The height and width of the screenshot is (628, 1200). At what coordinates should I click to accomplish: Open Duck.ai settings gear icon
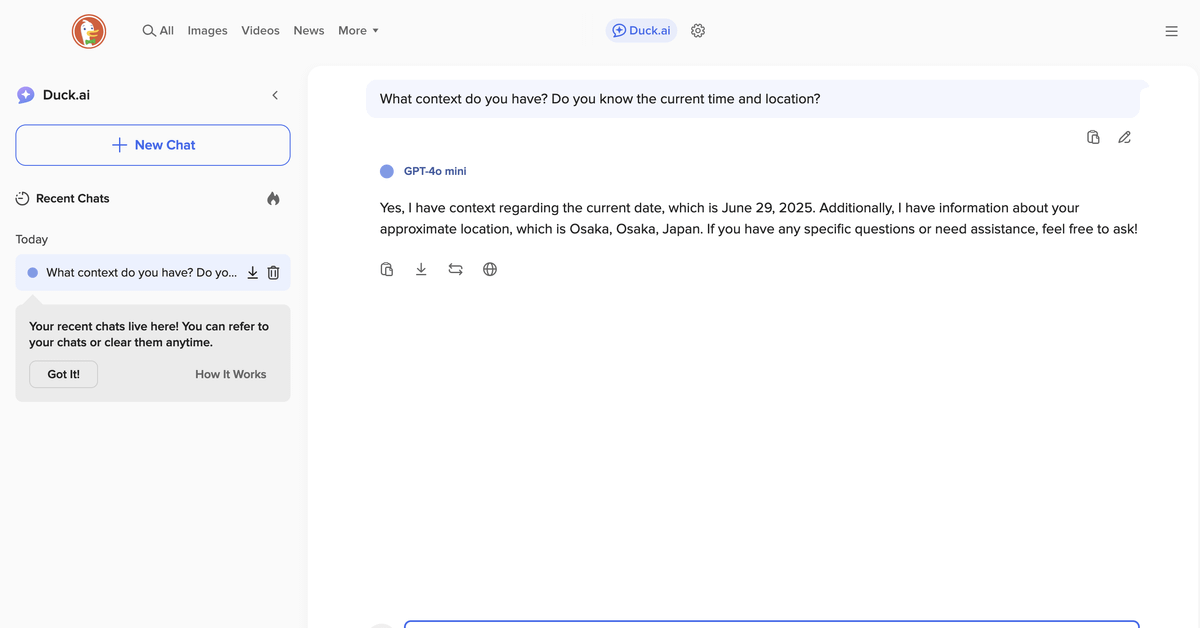[x=698, y=31]
